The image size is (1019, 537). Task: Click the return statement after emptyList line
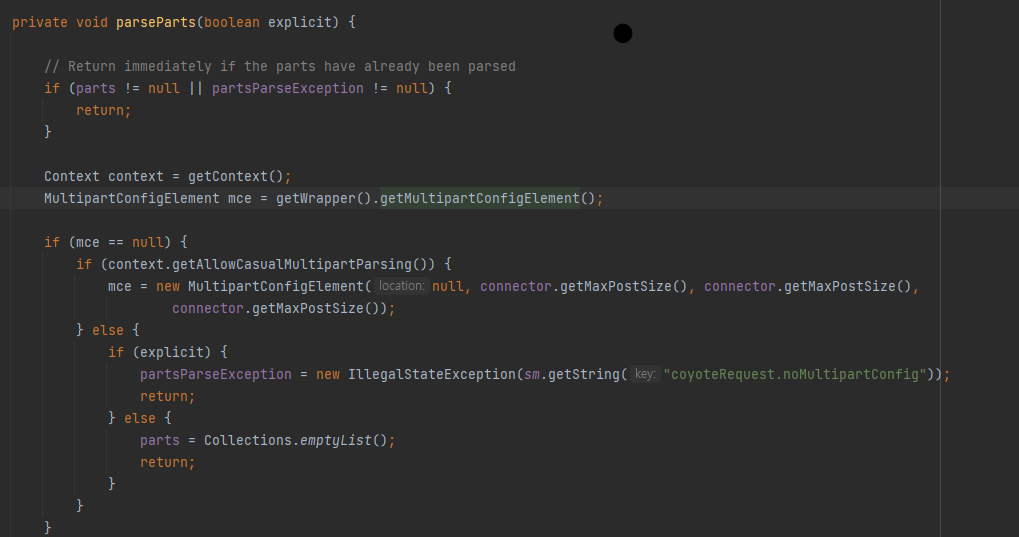tap(168, 462)
